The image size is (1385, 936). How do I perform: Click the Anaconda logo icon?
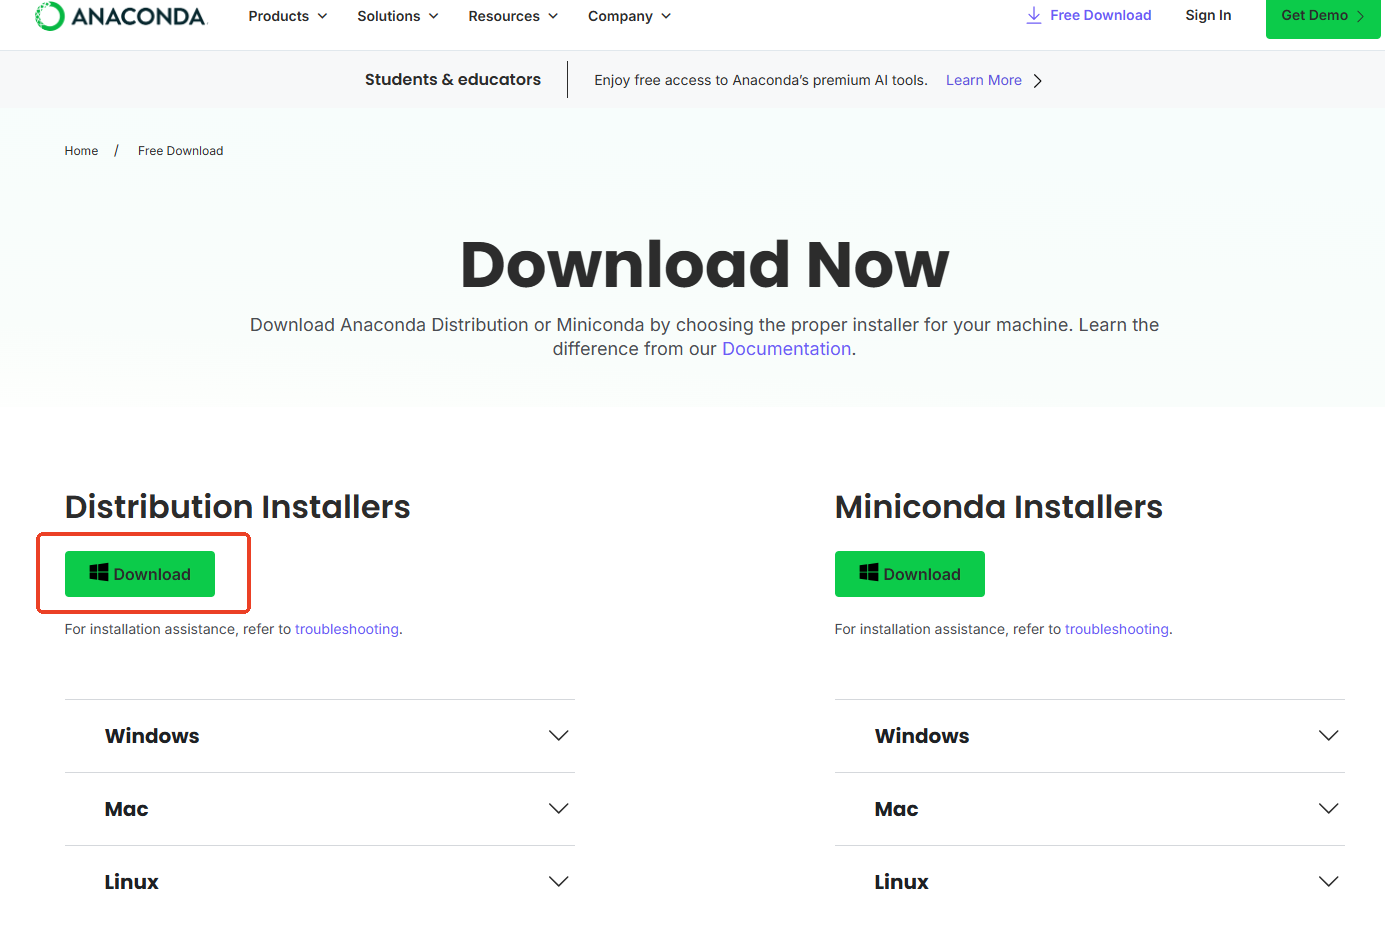point(46,15)
